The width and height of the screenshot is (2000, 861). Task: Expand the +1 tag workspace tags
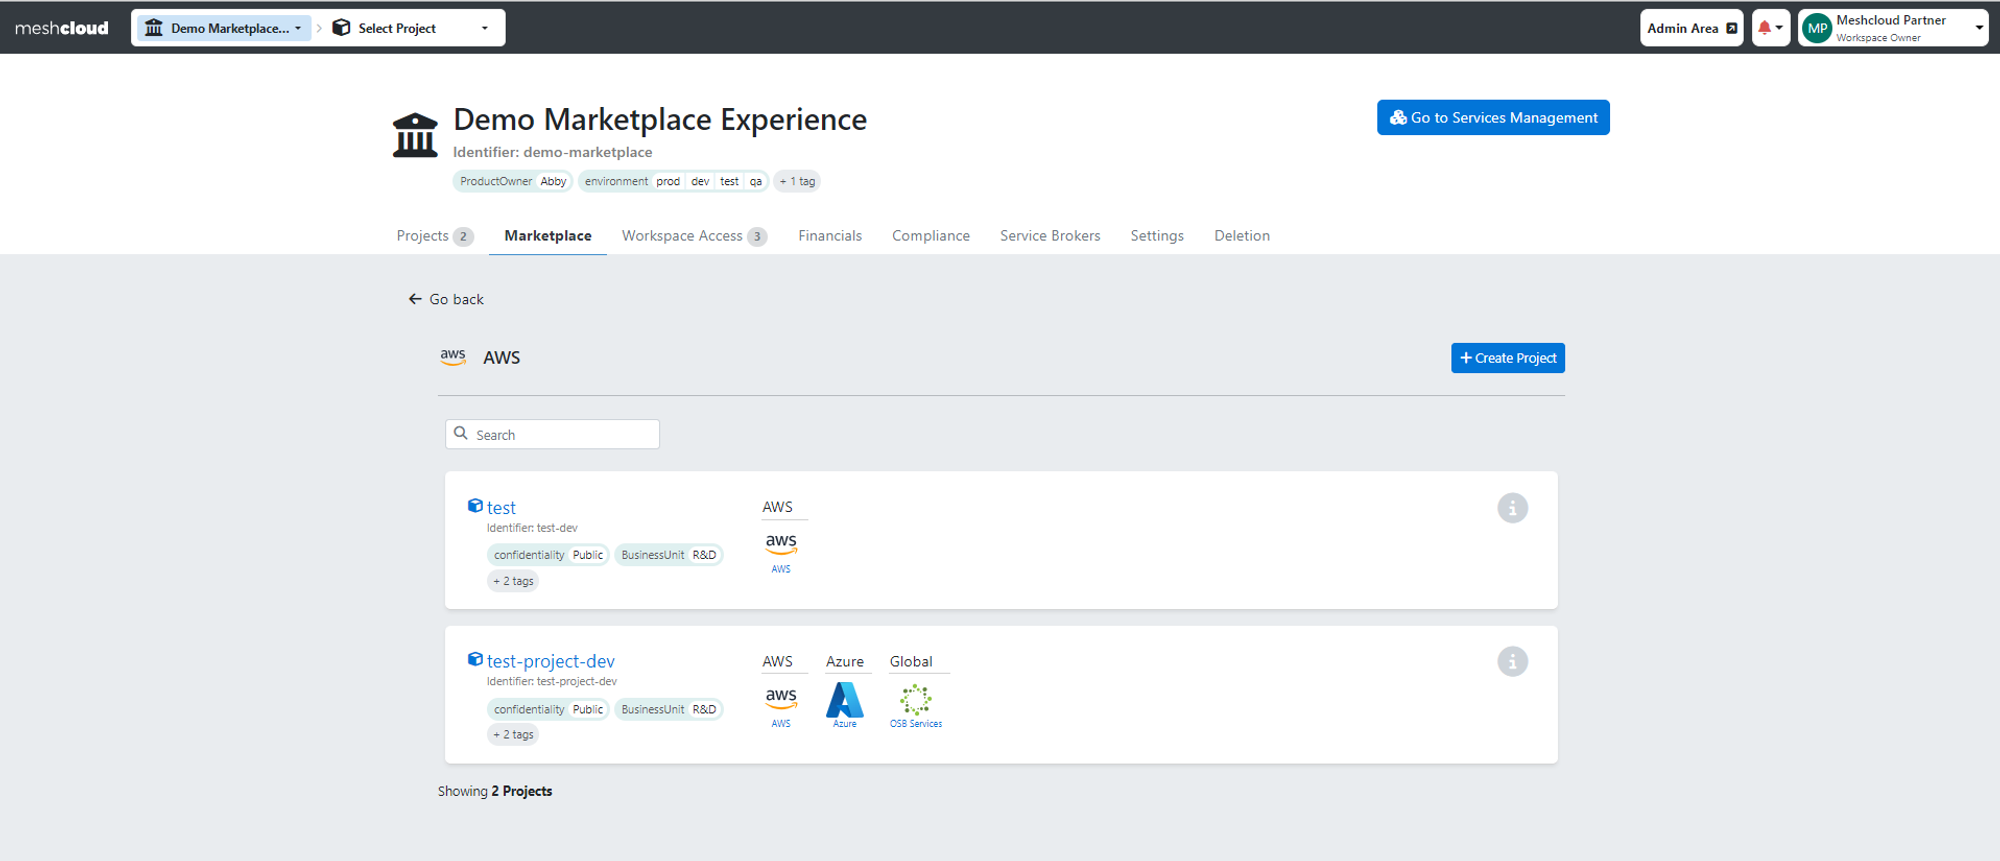797,181
